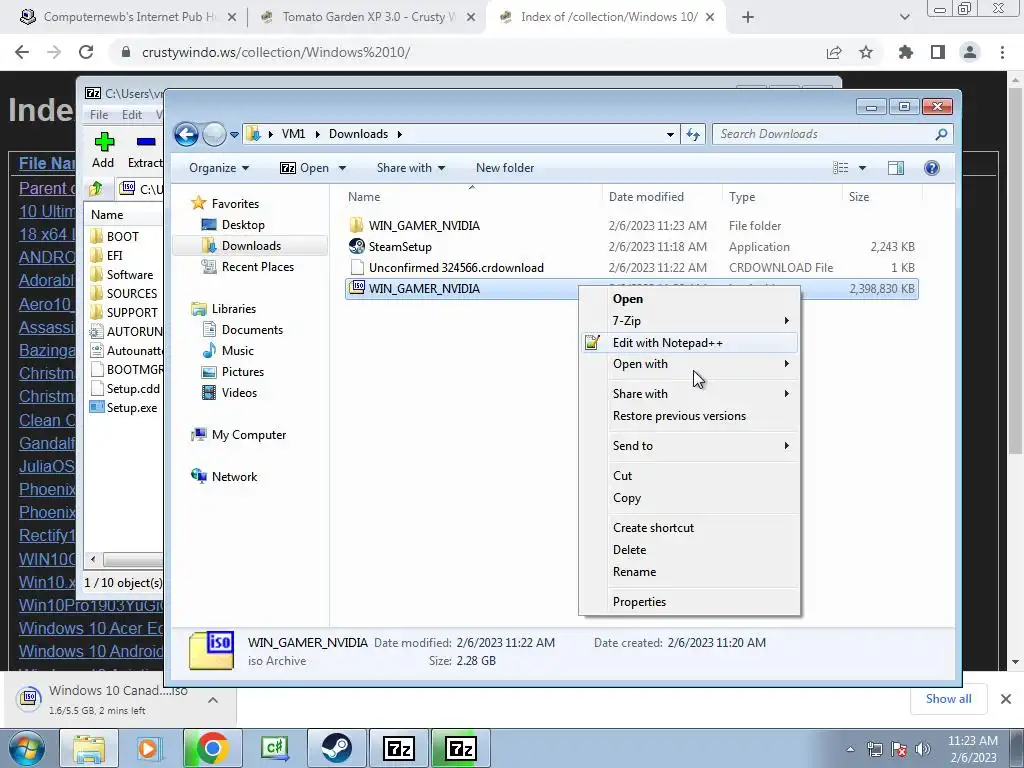Click the Chrome share page icon
Viewport: 1024px width, 768px height.
coord(834,52)
